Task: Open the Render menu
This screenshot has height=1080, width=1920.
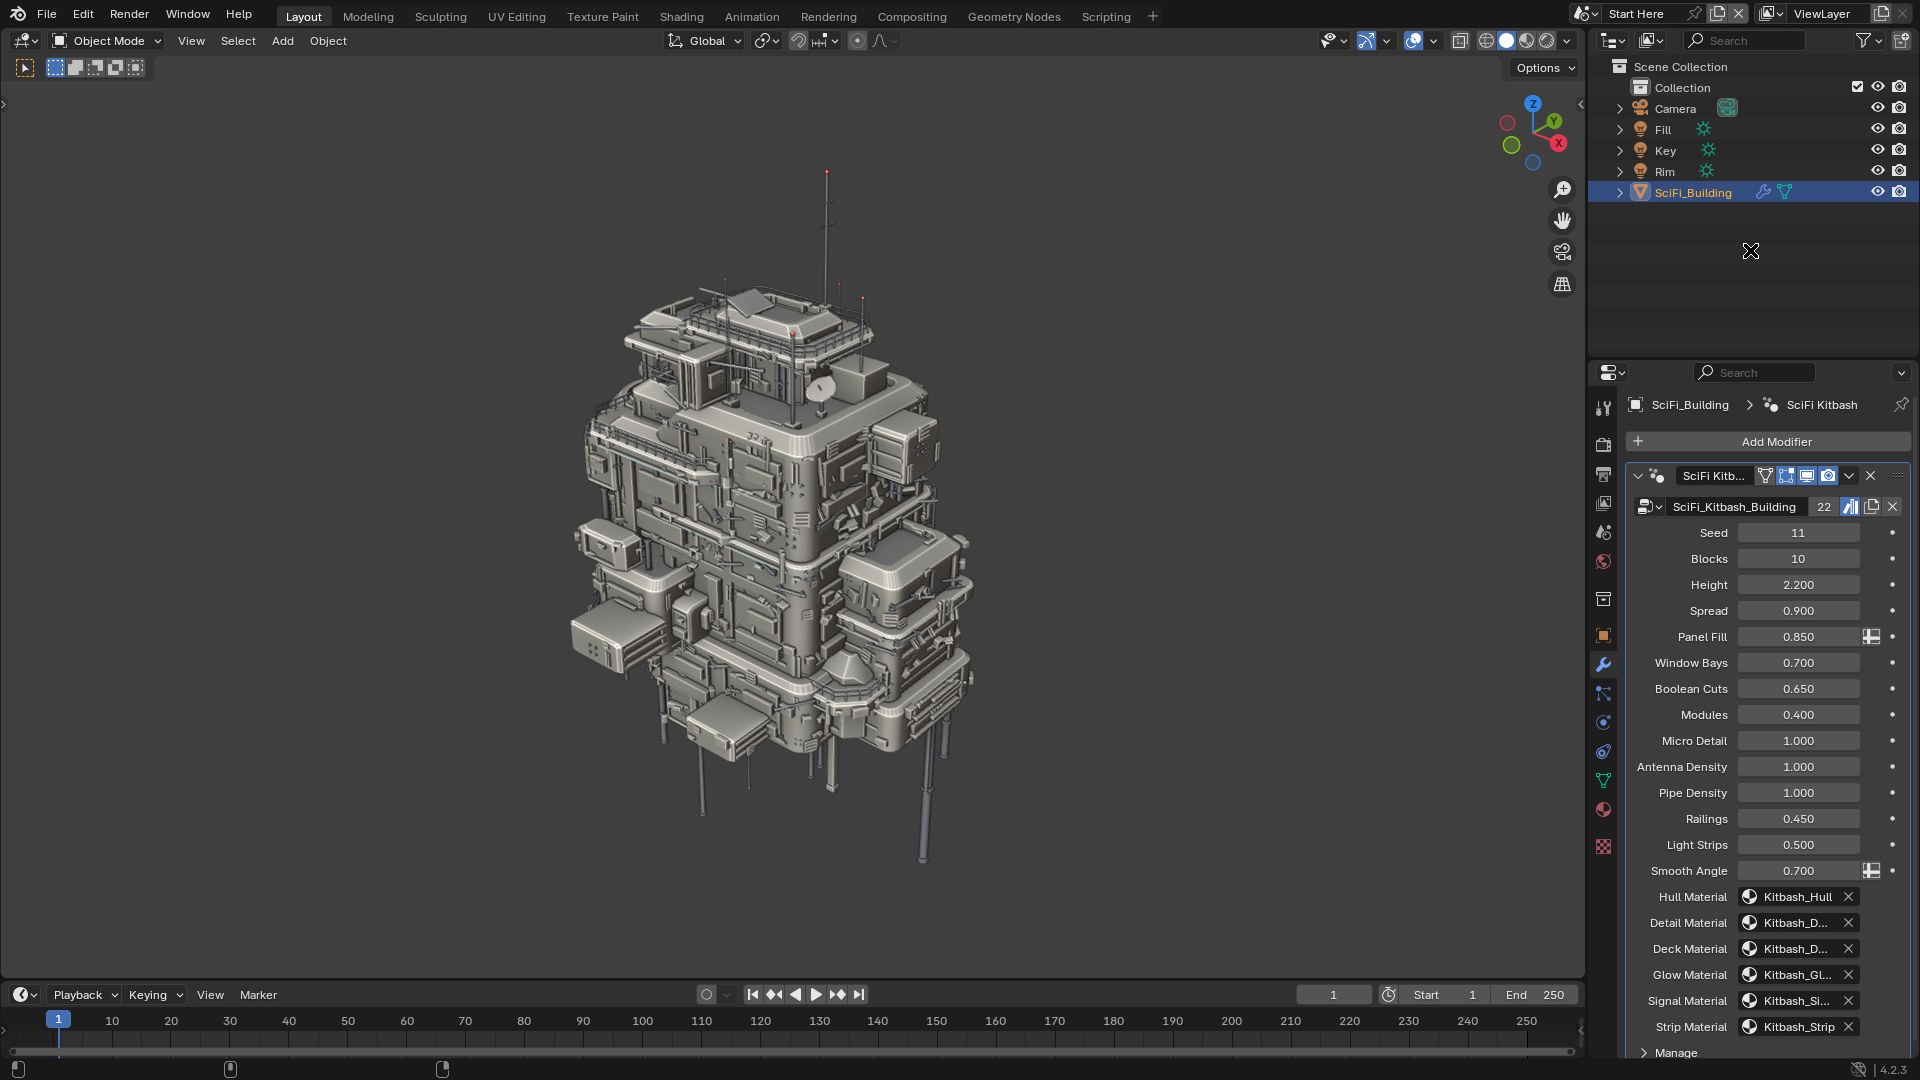Action: pyautogui.click(x=129, y=14)
